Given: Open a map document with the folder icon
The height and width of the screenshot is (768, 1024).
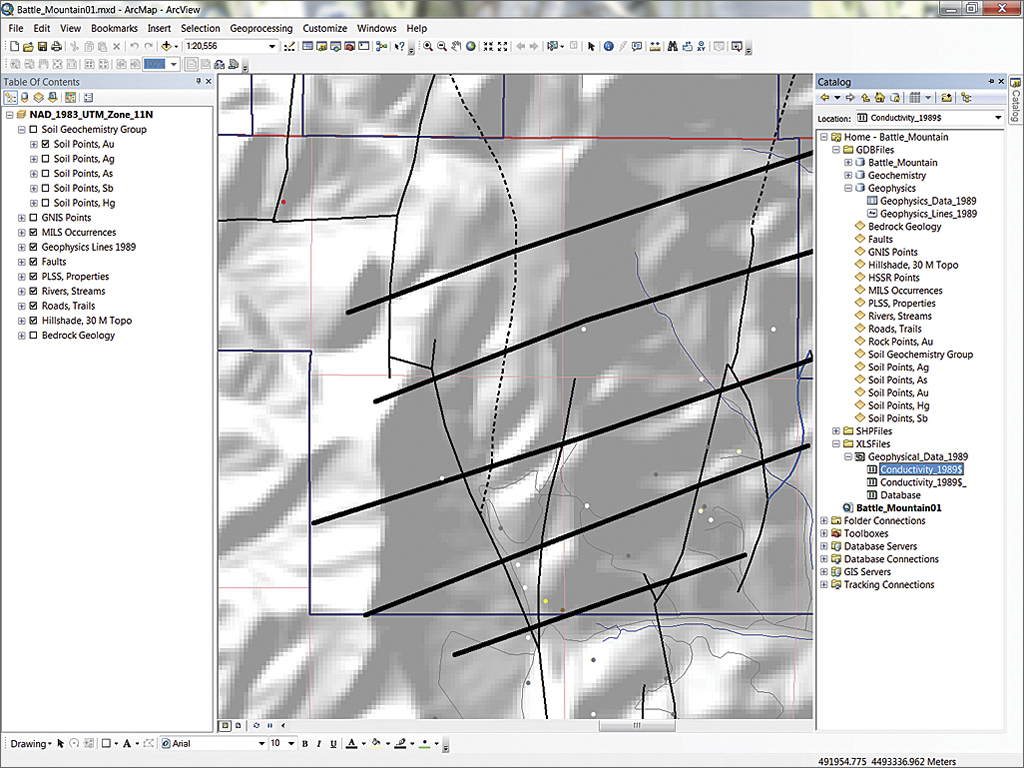Looking at the screenshot, I should [x=28, y=46].
